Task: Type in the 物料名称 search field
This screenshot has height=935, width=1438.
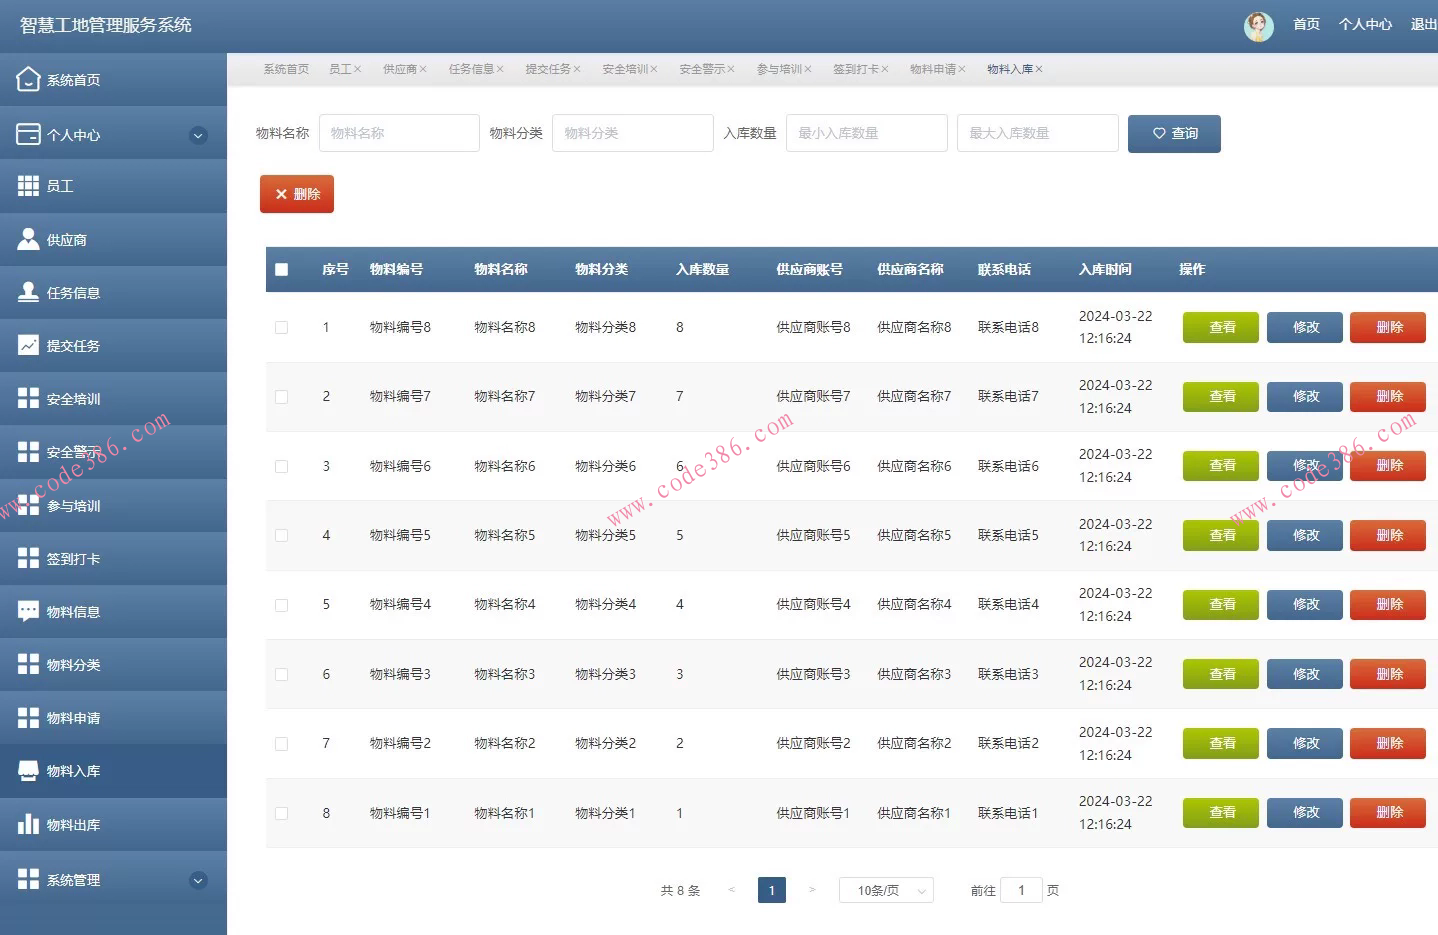Action: click(398, 133)
